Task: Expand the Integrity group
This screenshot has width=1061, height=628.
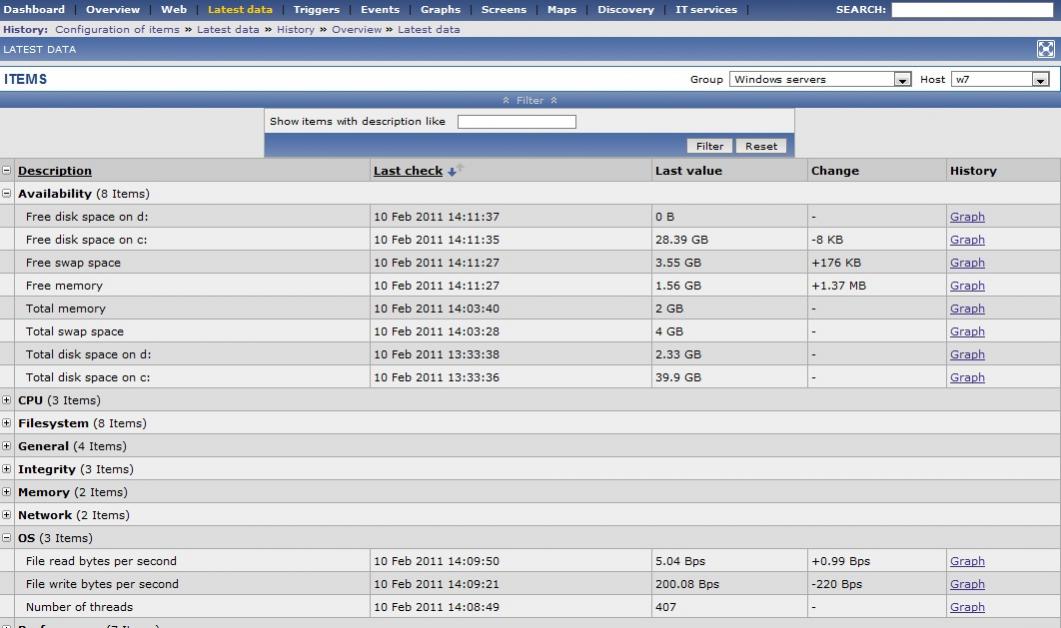Action: pyautogui.click(x=6, y=469)
